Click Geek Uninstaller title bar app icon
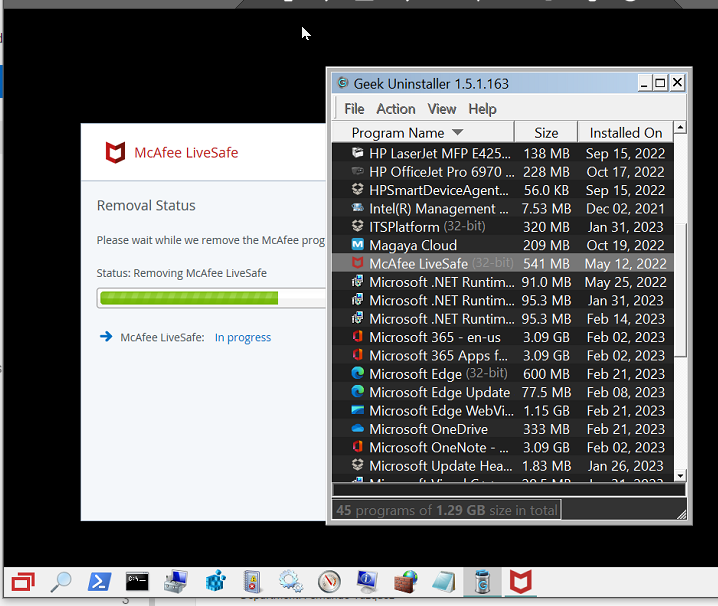 pyautogui.click(x=343, y=83)
